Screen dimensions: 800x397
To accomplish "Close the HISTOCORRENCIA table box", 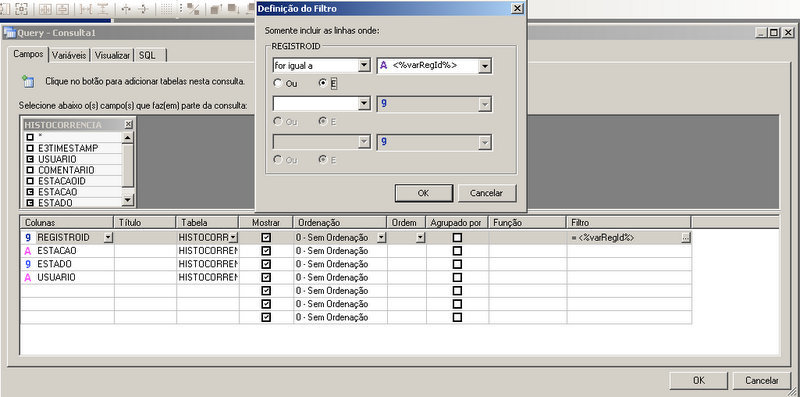I will [128, 124].
